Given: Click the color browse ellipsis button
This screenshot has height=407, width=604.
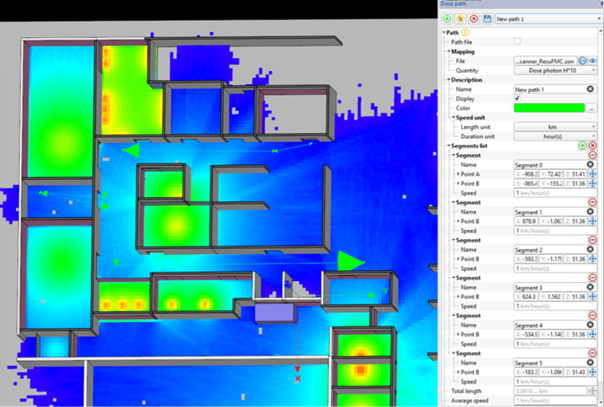Looking at the screenshot, I should [x=592, y=108].
